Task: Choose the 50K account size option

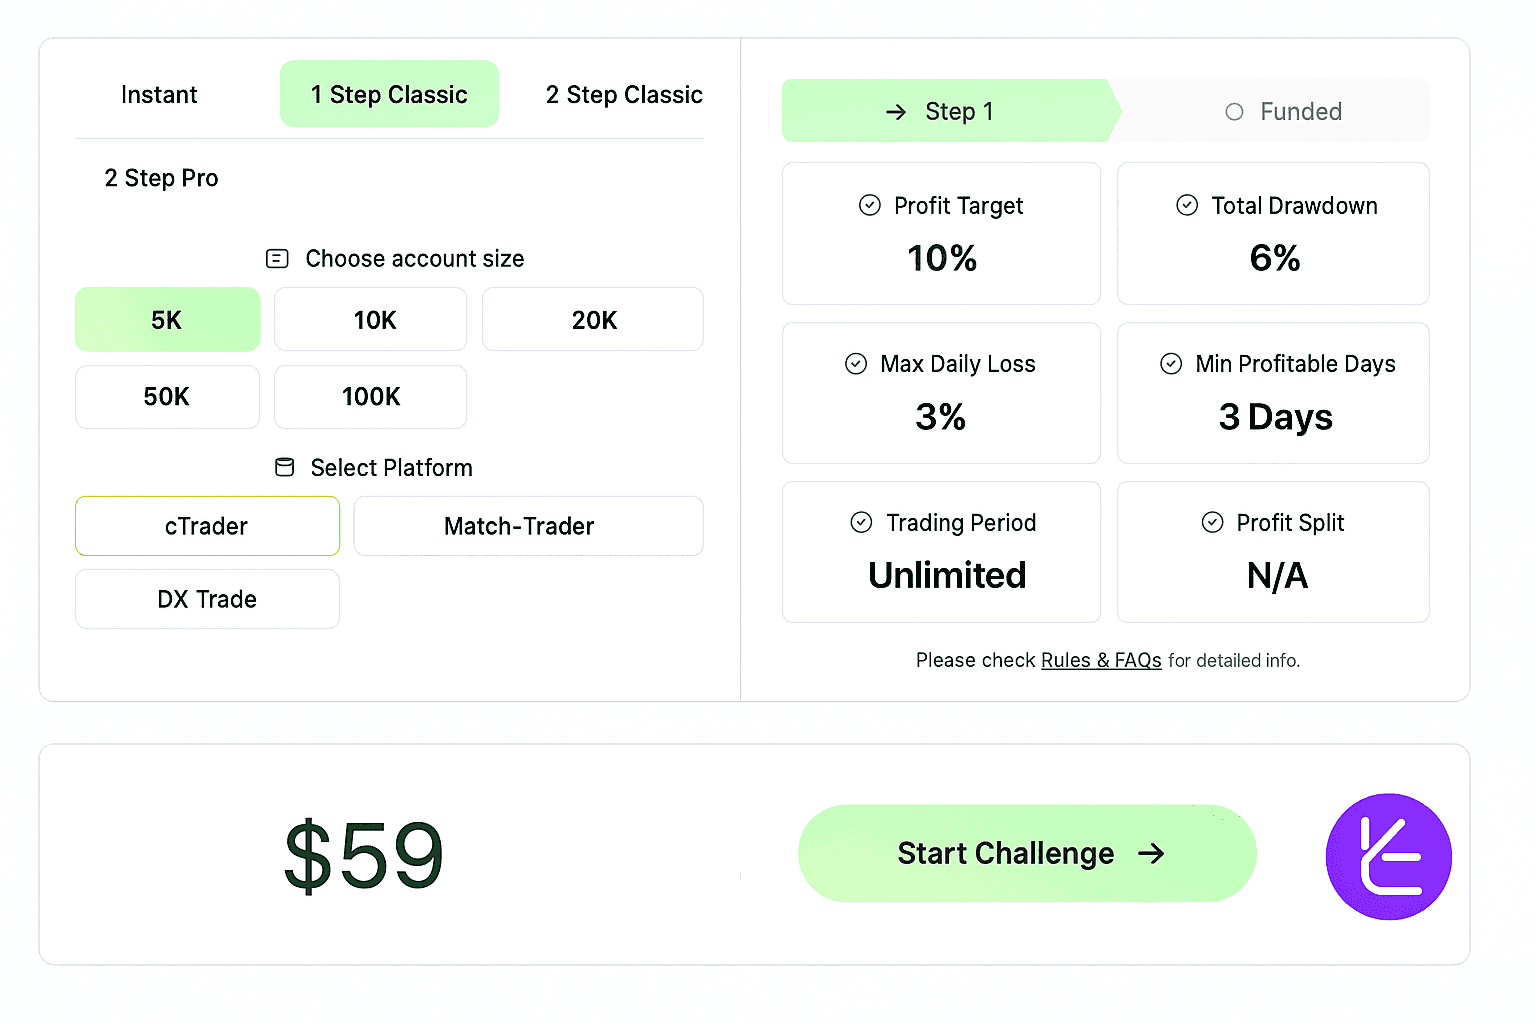Action: click(x=167, y=397)
